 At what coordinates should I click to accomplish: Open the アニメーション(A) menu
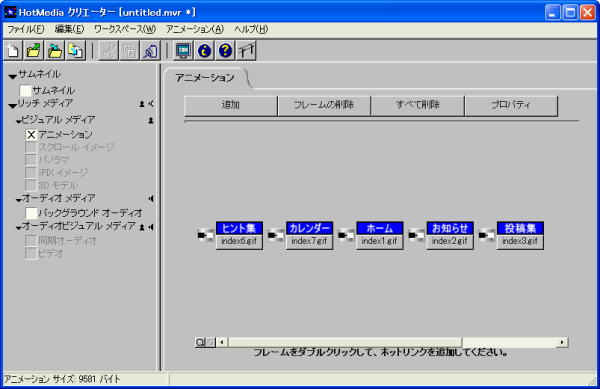195,29
